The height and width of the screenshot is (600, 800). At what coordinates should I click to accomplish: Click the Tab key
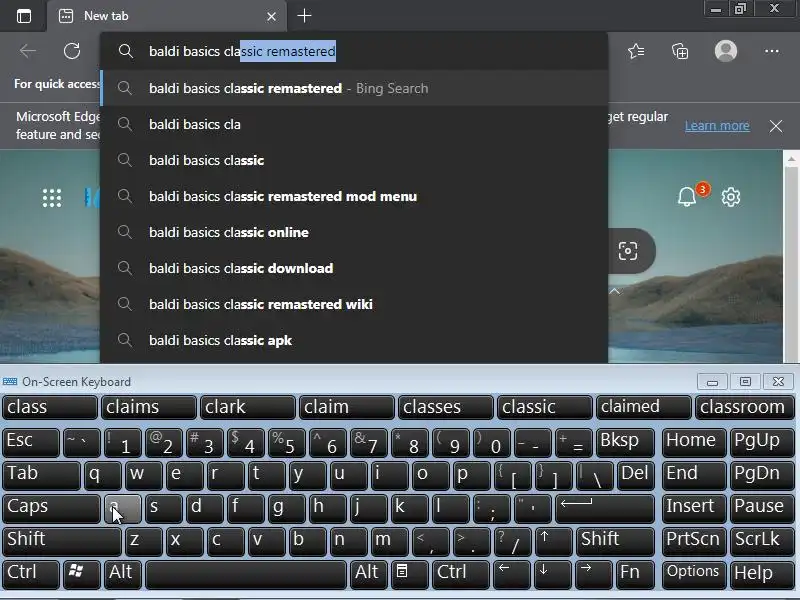point(41,475)
